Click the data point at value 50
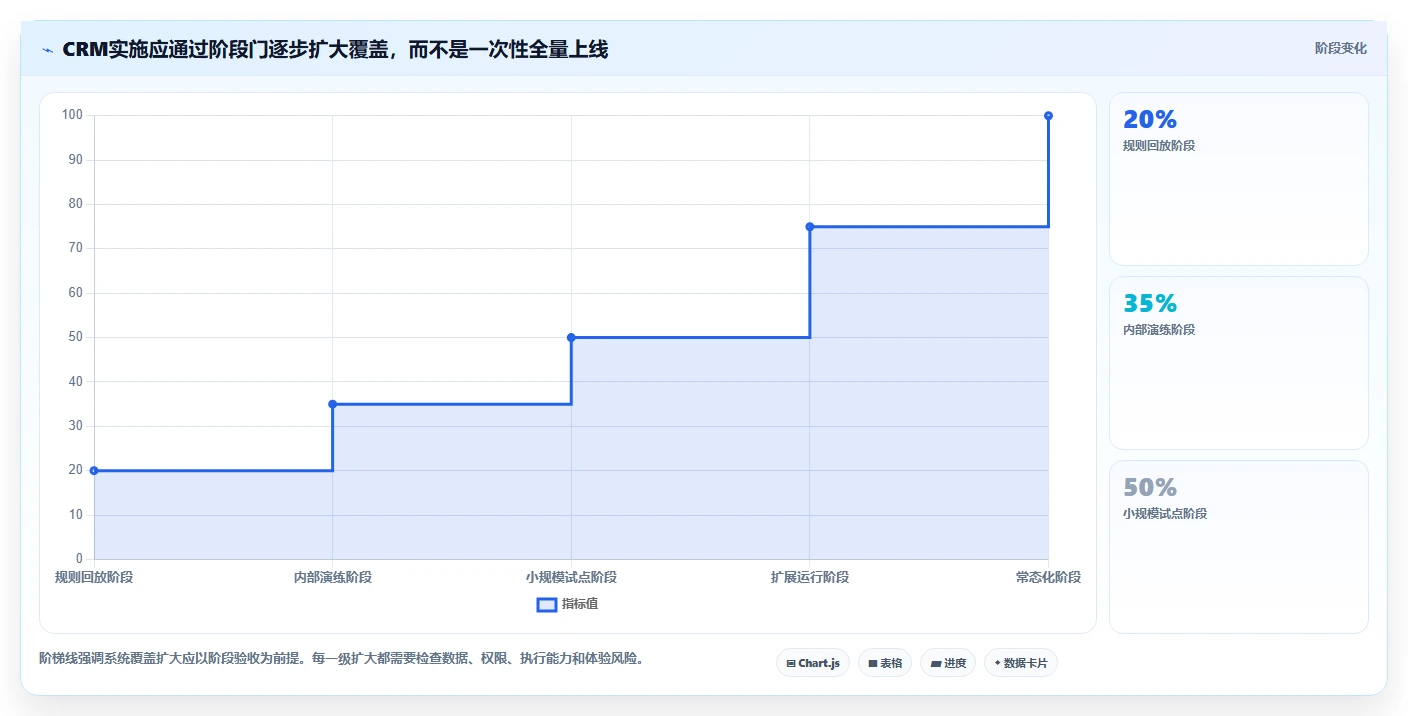1408x716 pixels. (571, 337)
